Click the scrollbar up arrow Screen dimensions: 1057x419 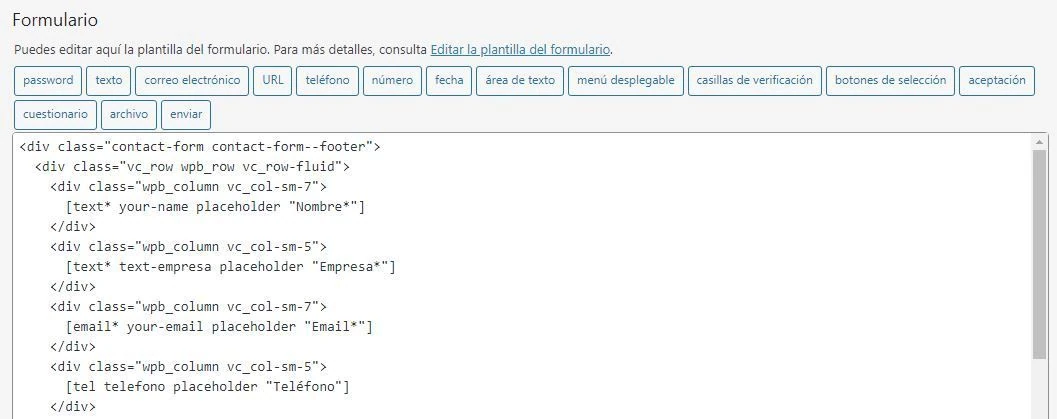(x=1040, y=143)
